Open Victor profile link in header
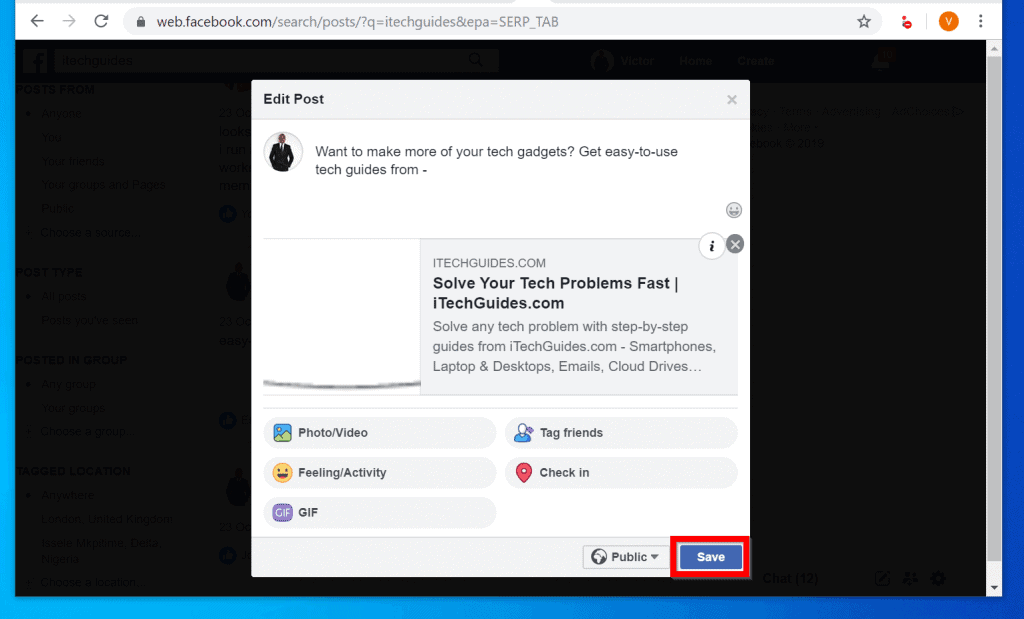Screen dimensions: 1024x619 [623, 61]
